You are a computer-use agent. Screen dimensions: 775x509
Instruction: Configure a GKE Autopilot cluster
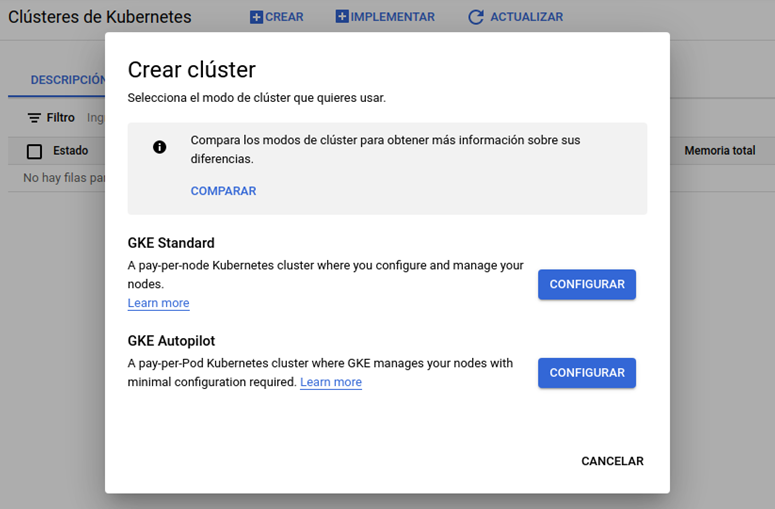coord(587,373)
